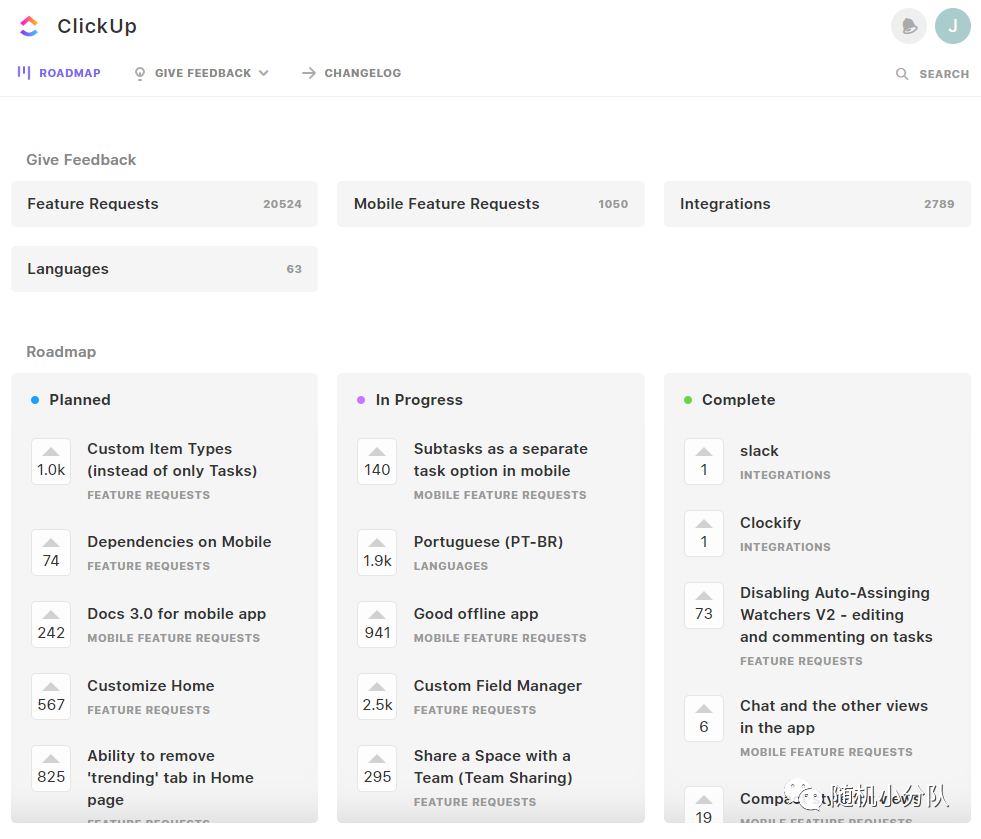This screenshot has width=981, height=839.
Task: Open the Feature Requests board
Action: coord(164,204)
